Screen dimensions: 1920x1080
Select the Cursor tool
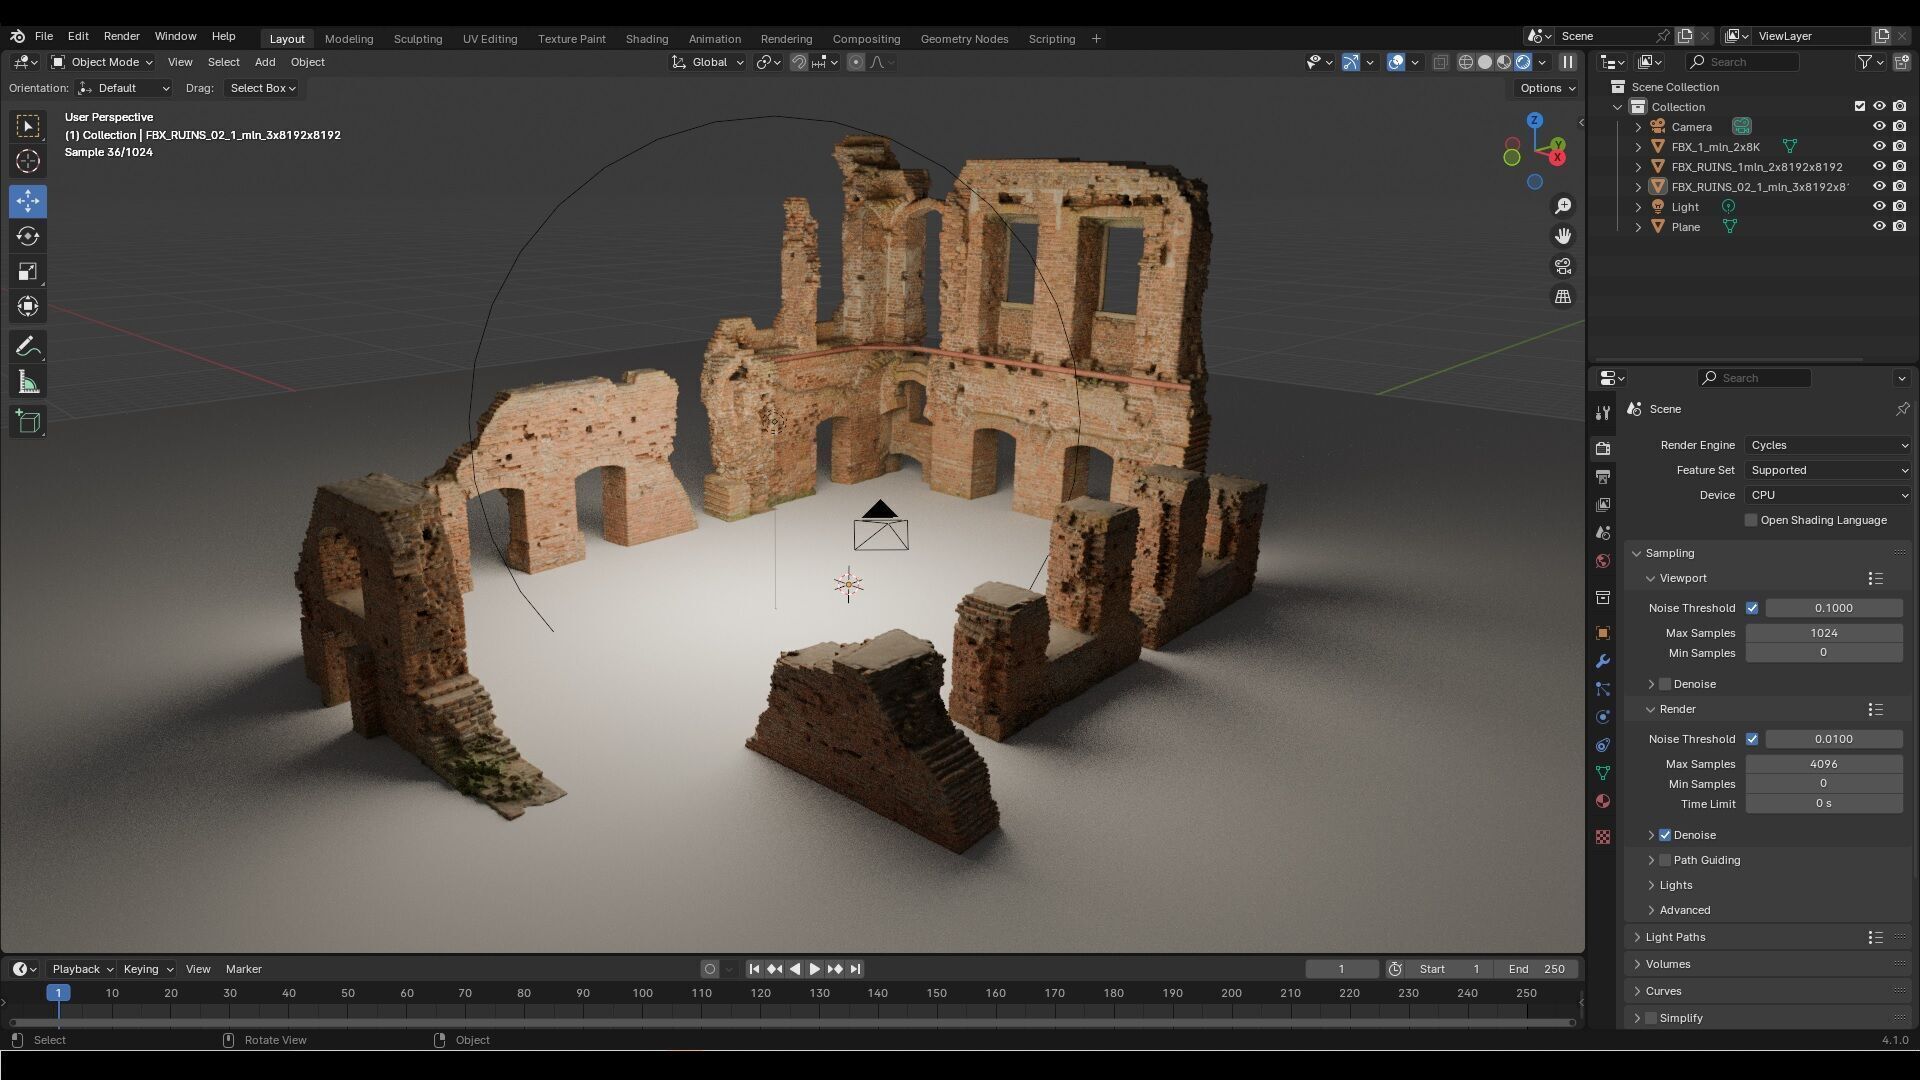coord(28,161)
